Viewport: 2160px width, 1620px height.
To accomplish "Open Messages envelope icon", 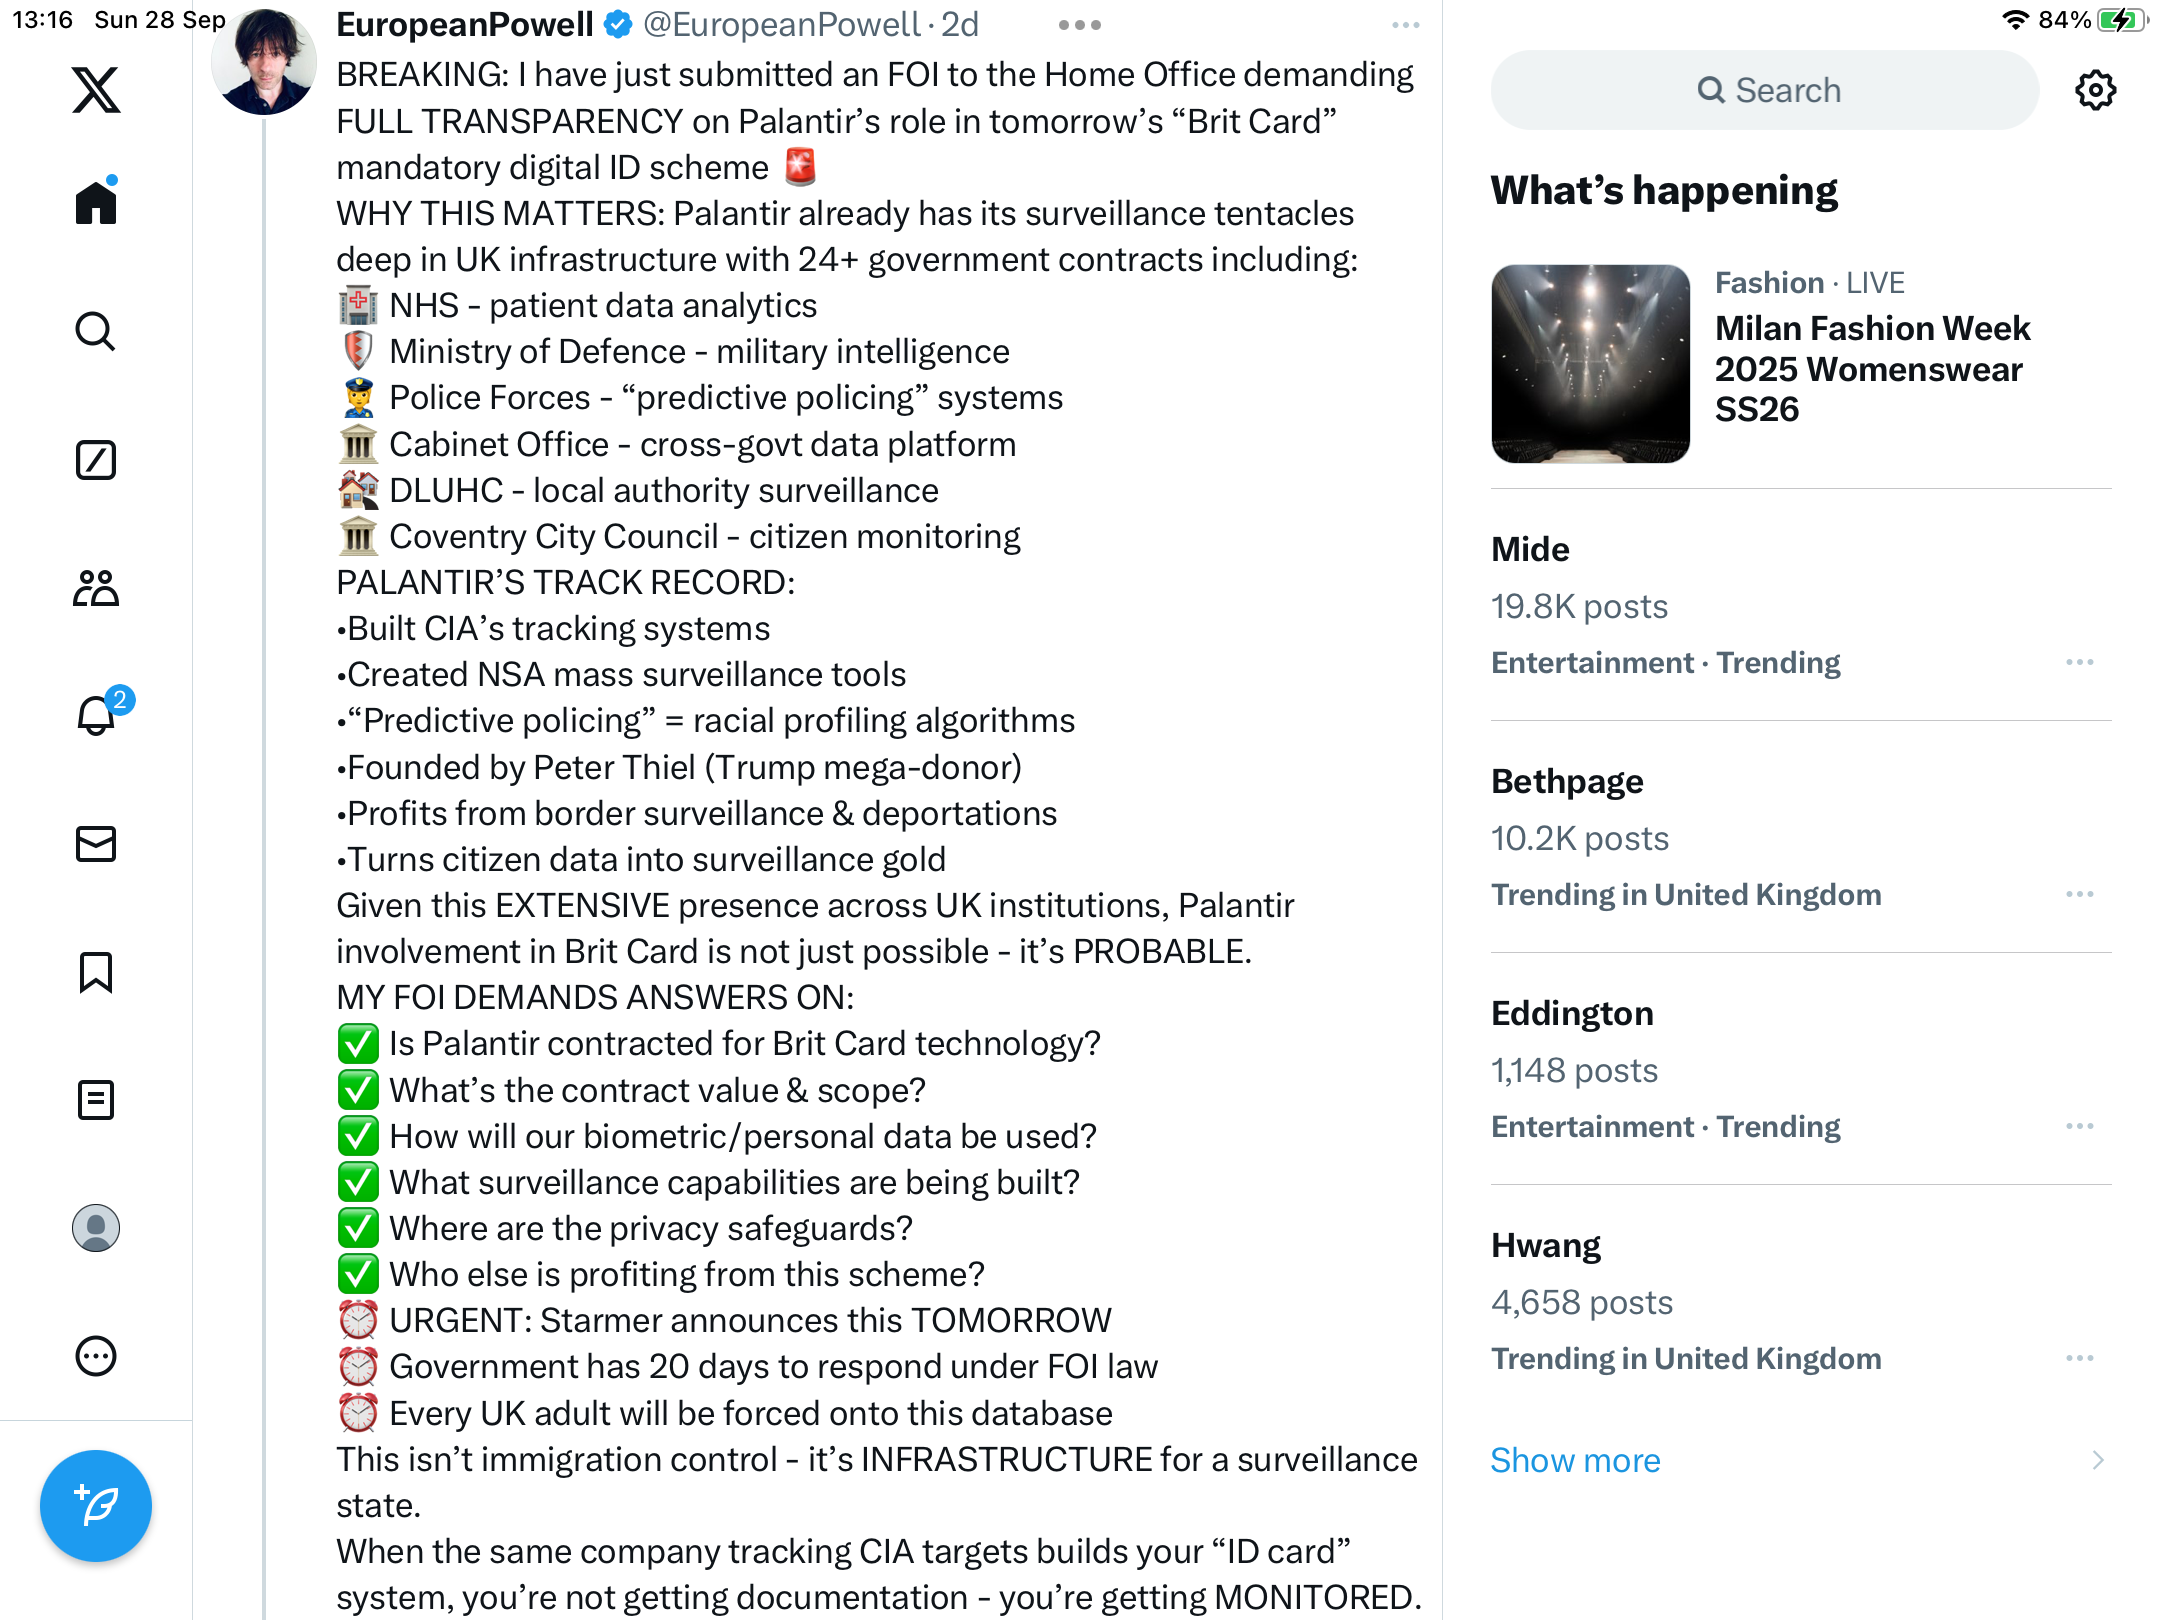I will click(96, 844).
